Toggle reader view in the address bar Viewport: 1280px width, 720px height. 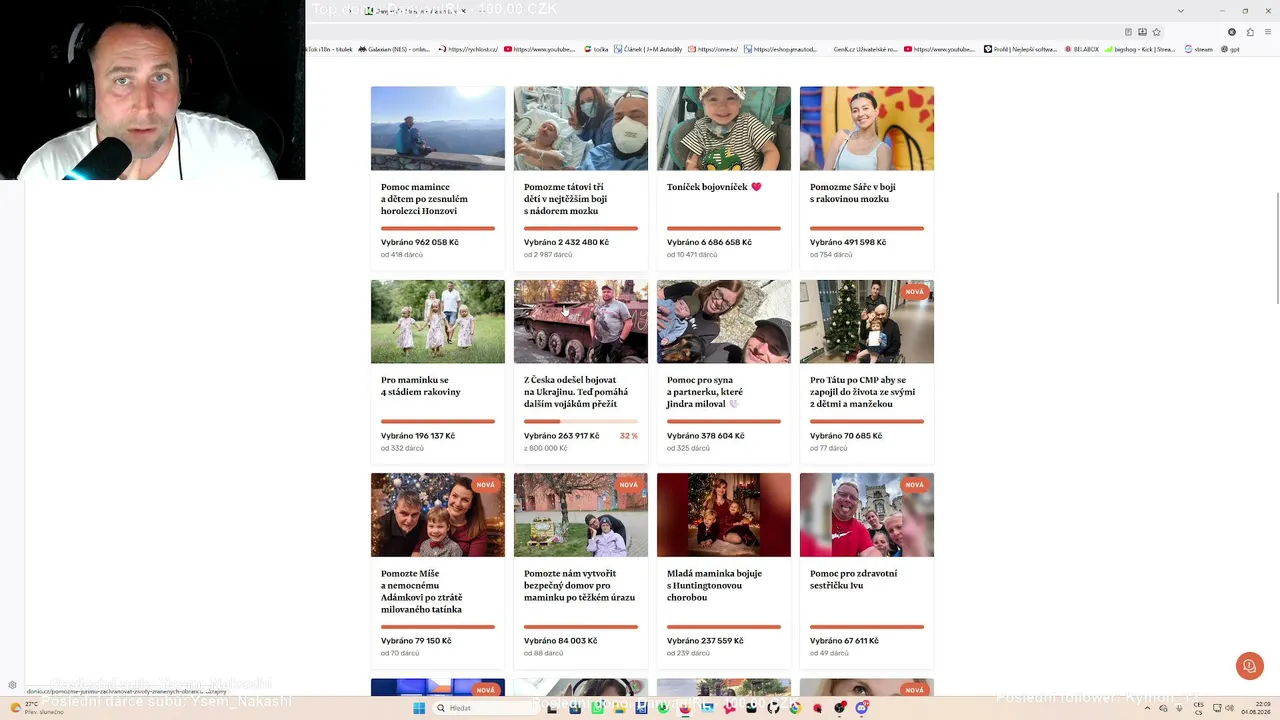click(x=1128, y=32)
